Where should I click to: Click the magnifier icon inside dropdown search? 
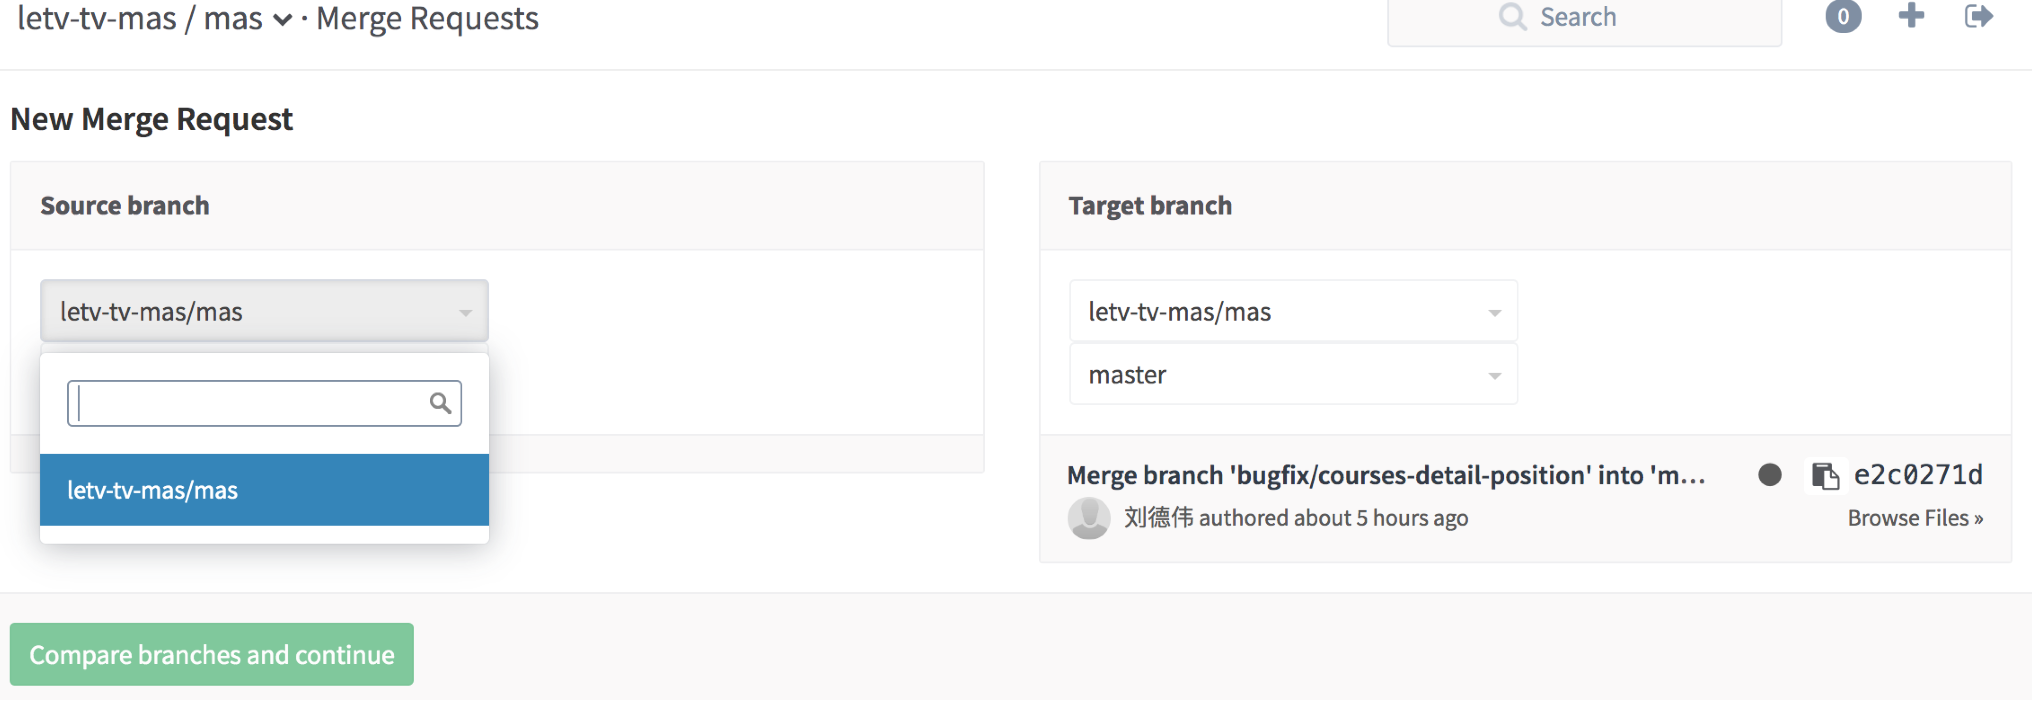pos(440,403)
